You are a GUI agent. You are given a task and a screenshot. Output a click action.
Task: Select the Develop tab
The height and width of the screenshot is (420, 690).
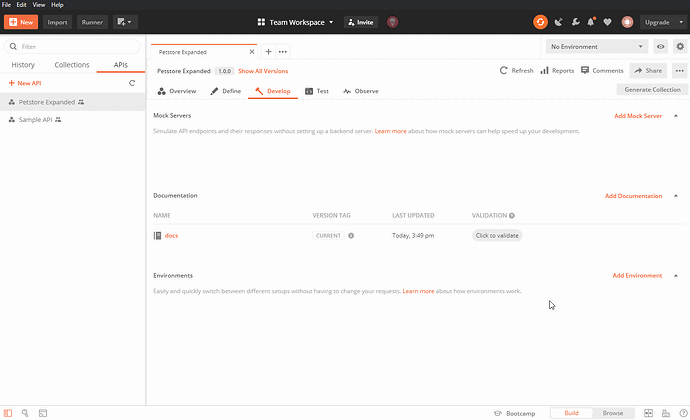273,91
